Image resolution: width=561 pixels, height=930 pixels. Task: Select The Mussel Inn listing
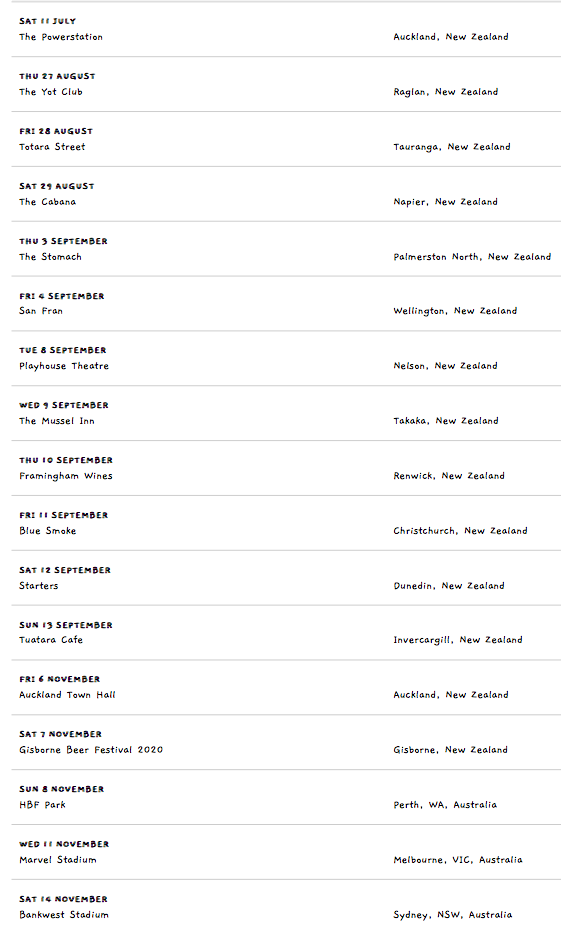pyautogui.click(x=57, y=421)
